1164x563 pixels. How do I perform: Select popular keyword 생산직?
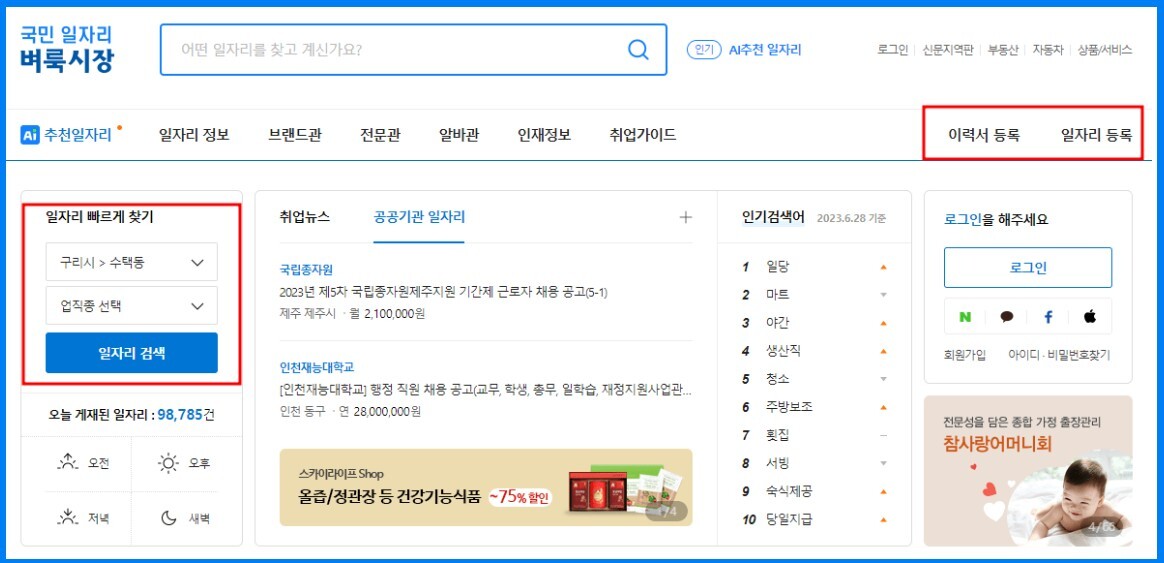coord(783,351)
